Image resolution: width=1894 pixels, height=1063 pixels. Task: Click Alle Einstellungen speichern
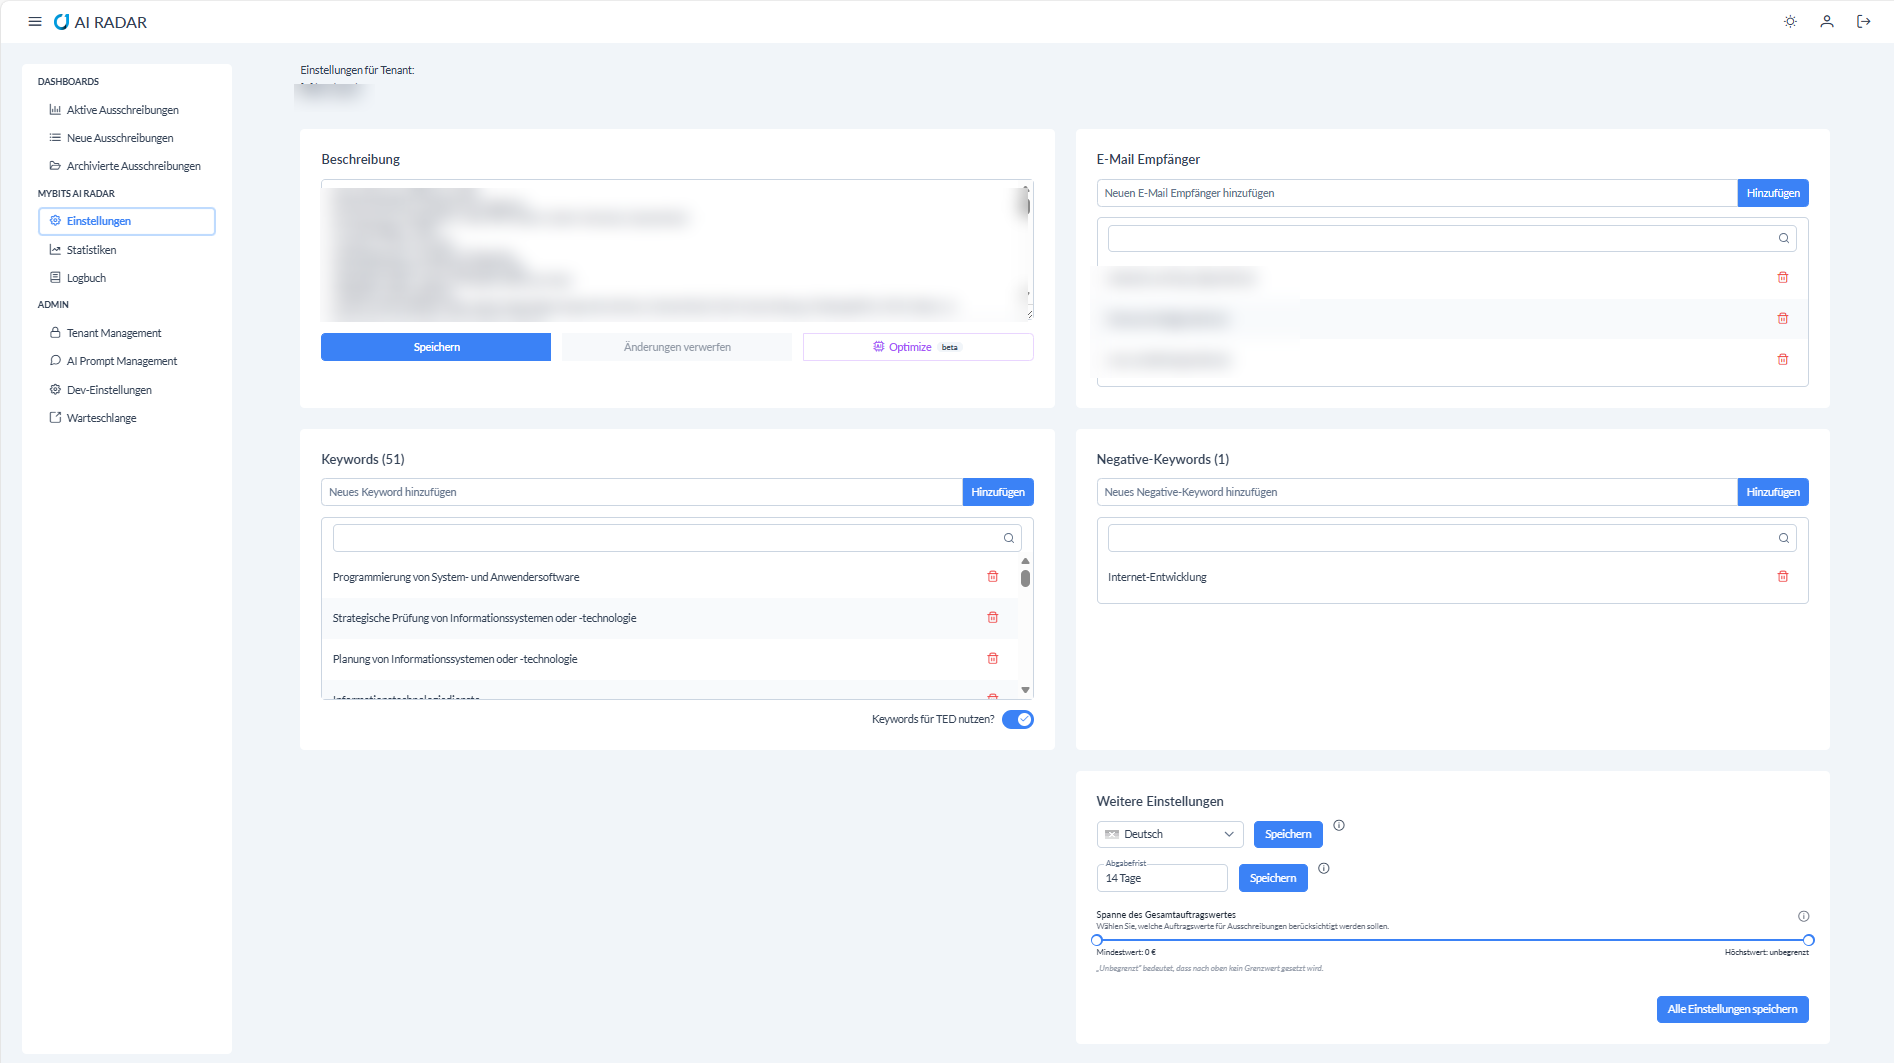[x=1732, y=1009]
